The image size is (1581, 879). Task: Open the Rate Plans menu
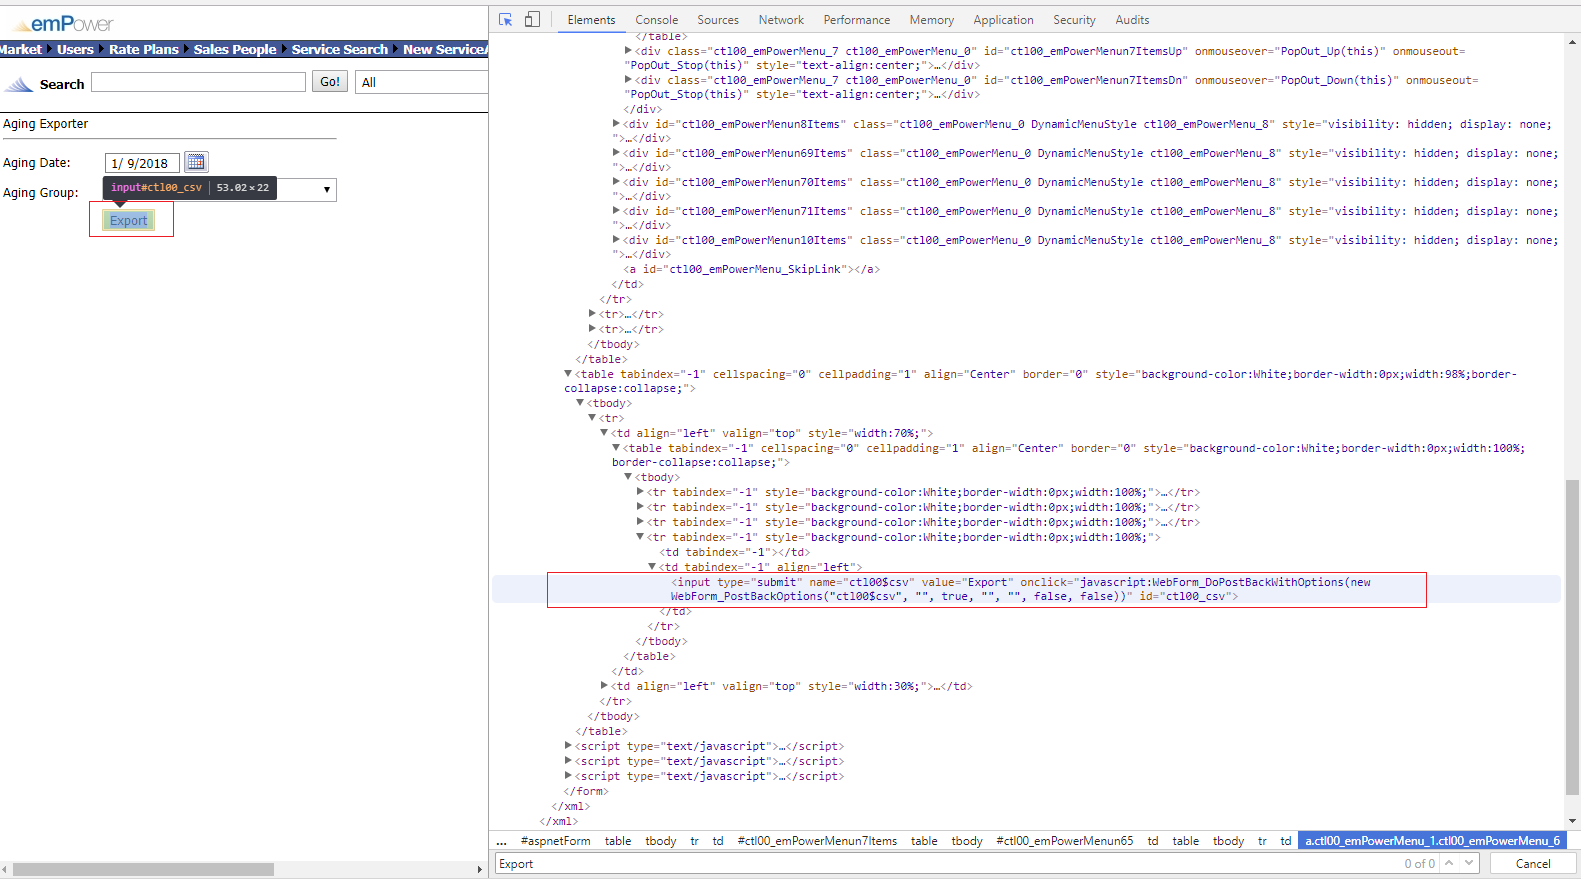tap(144, 49)
